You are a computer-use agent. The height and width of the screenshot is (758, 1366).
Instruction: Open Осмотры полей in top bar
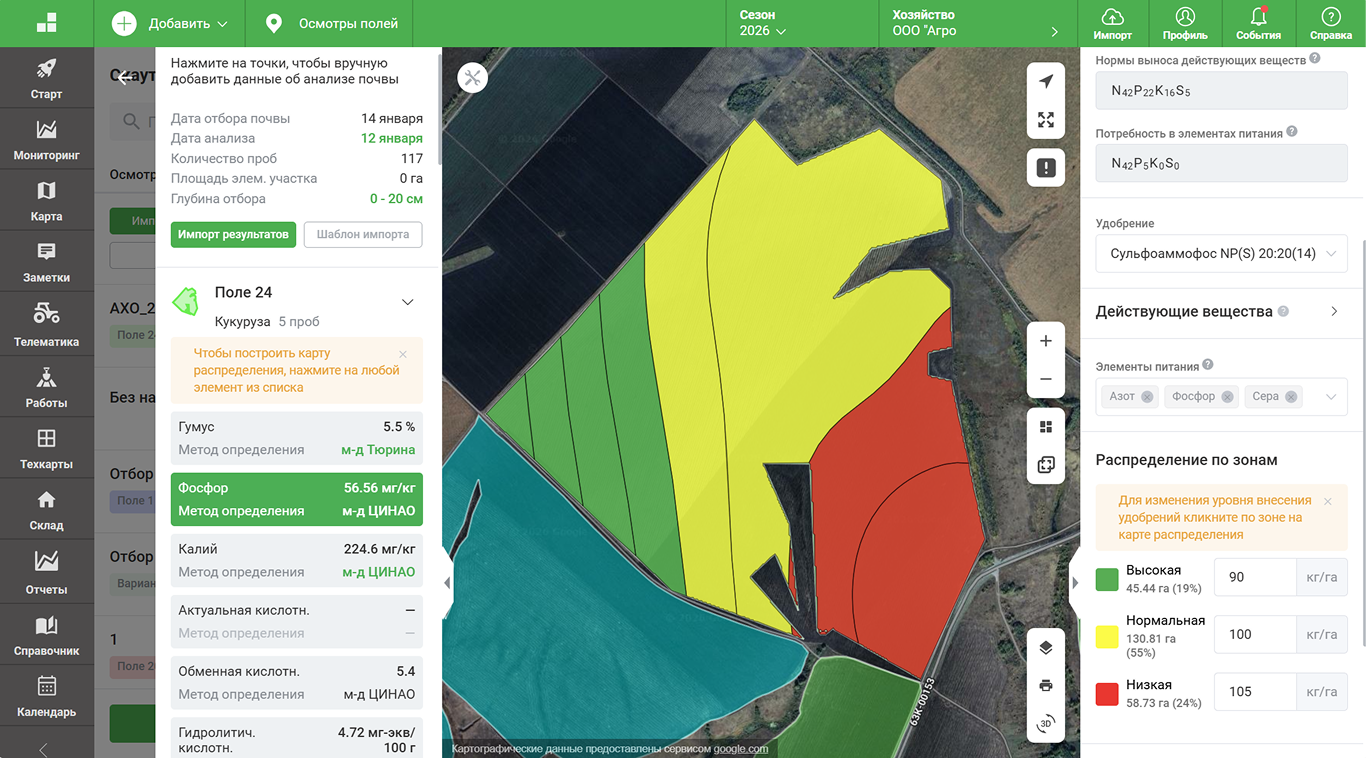point(332,23)
